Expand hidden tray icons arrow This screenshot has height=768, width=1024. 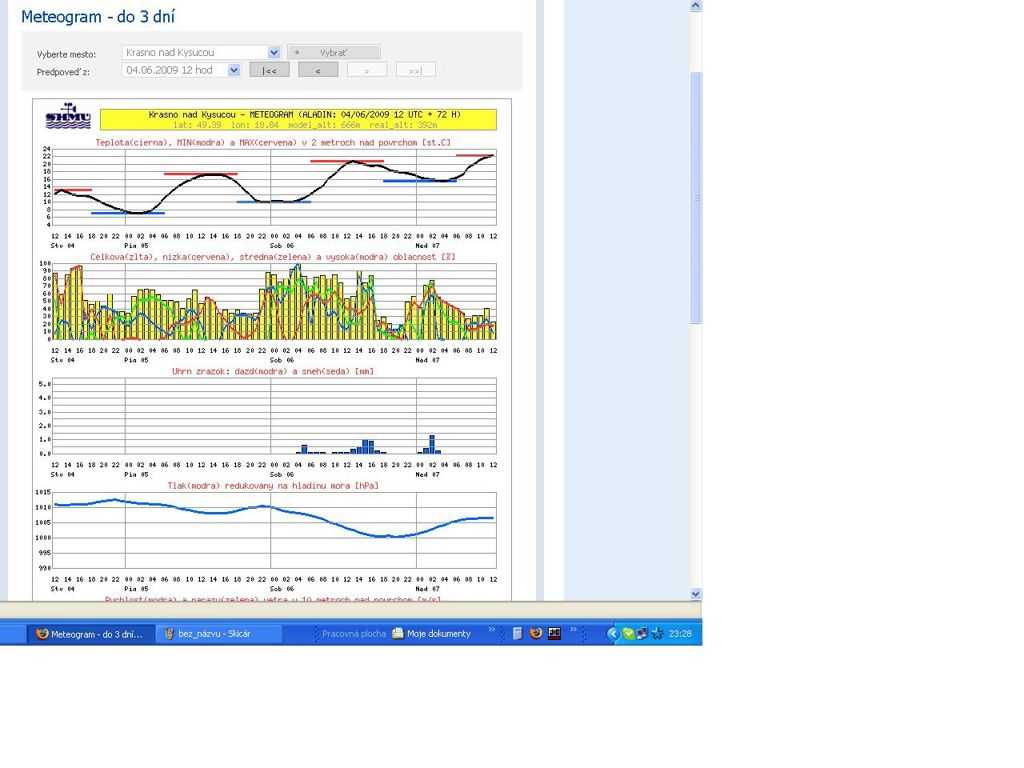tap(612, 634)
